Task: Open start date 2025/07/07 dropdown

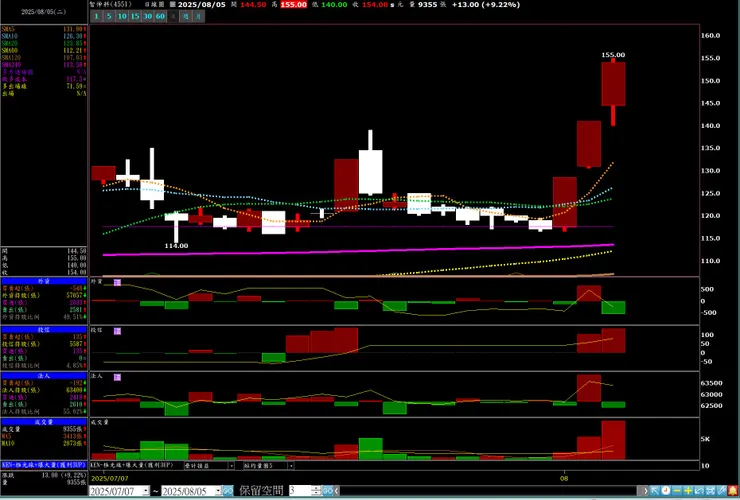Action: click(146, 491)
